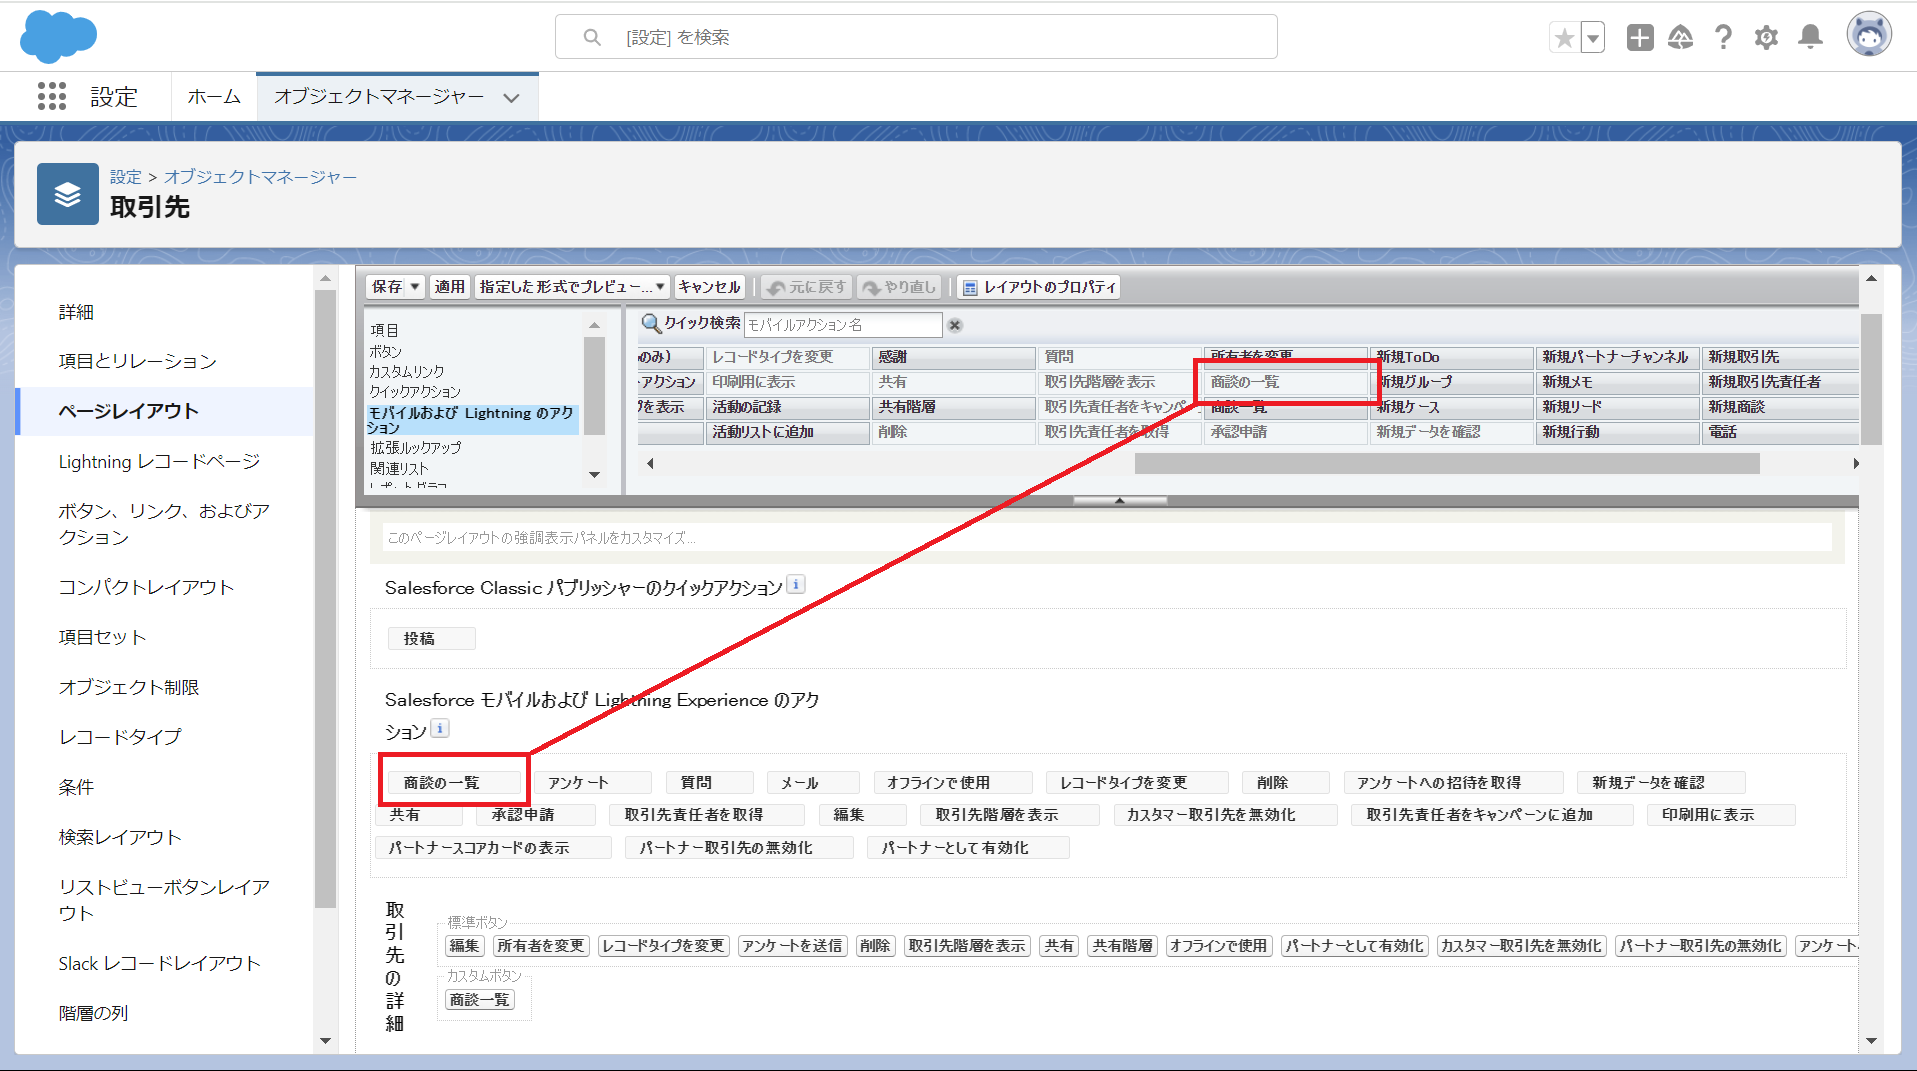
Task: Open the notifications bell icon
Action: (1810, 38)
